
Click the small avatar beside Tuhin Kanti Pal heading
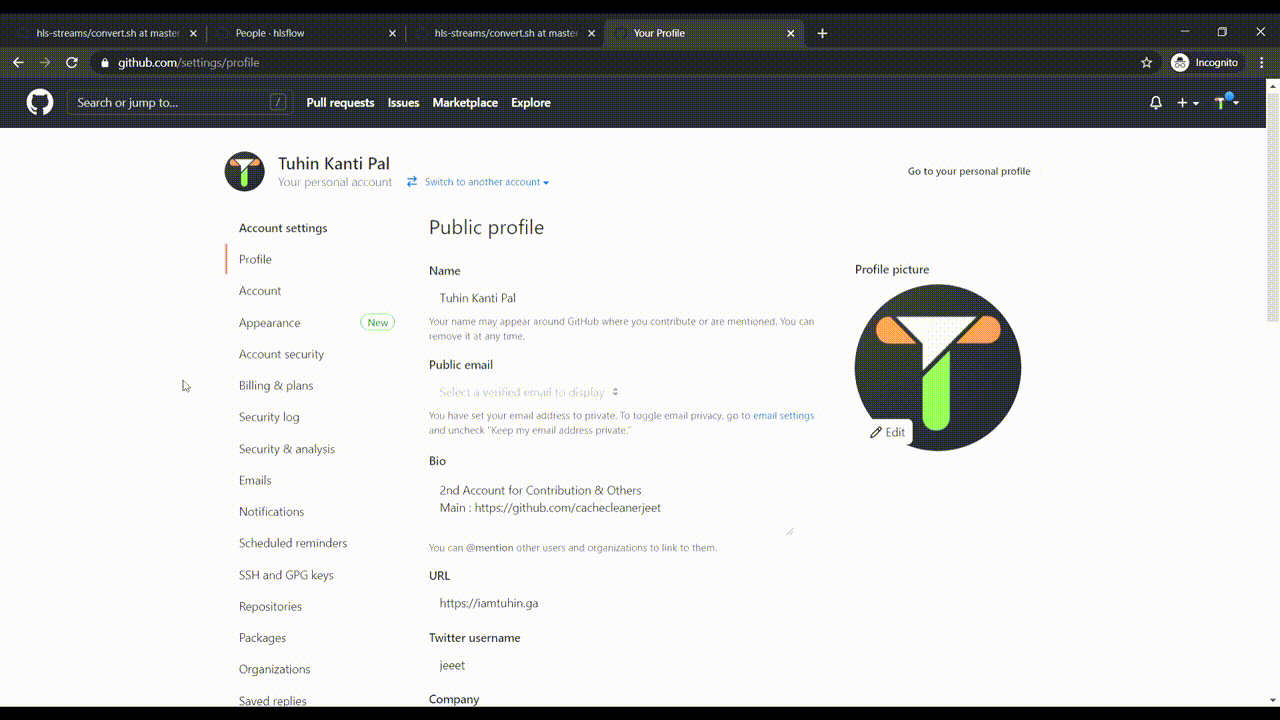[x=245, y=172]
